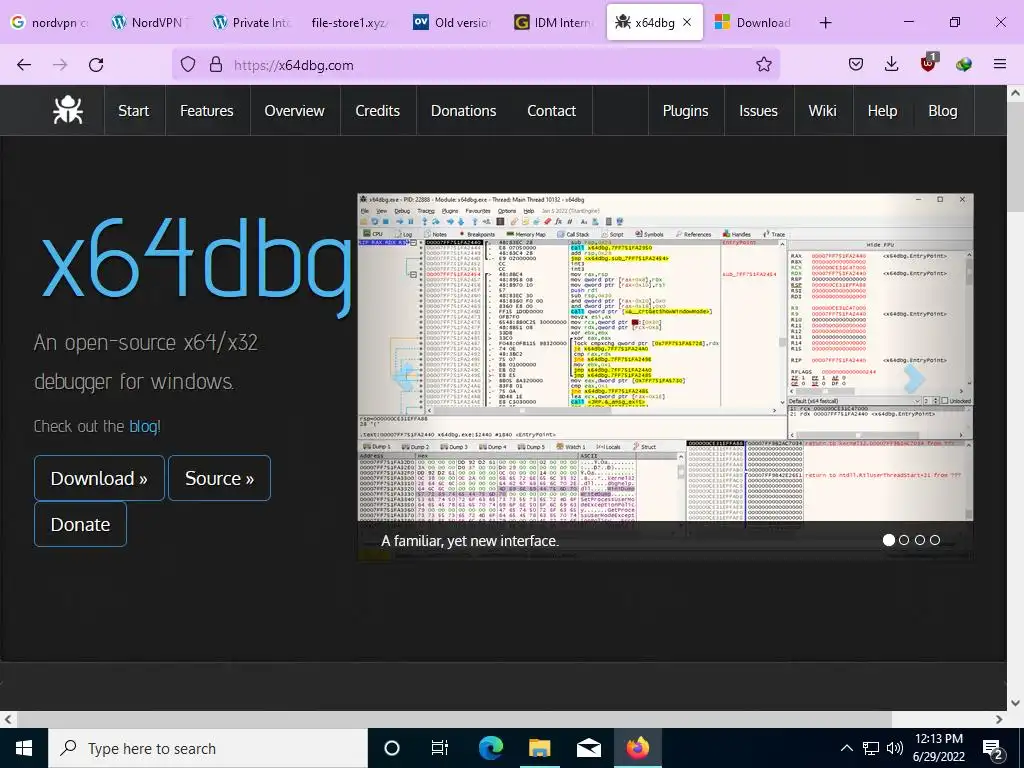Select the second carousel slide dot
The height and width of the screenshot is (768, 1024).
click(x=904, y=540)
